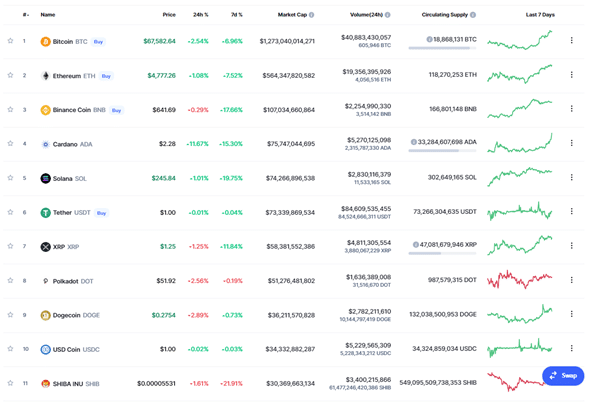Open Solana's last 7 days sparkline chart
Screen dimensions: 589x404
tap(520, 176)
